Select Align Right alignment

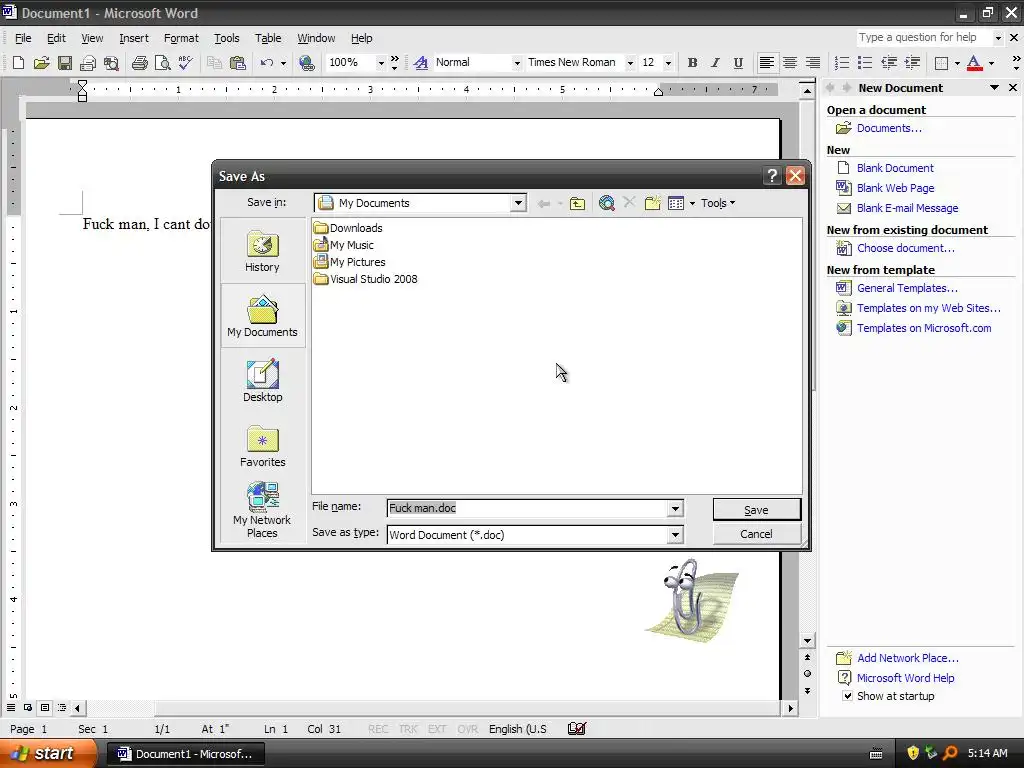point(812,63)
